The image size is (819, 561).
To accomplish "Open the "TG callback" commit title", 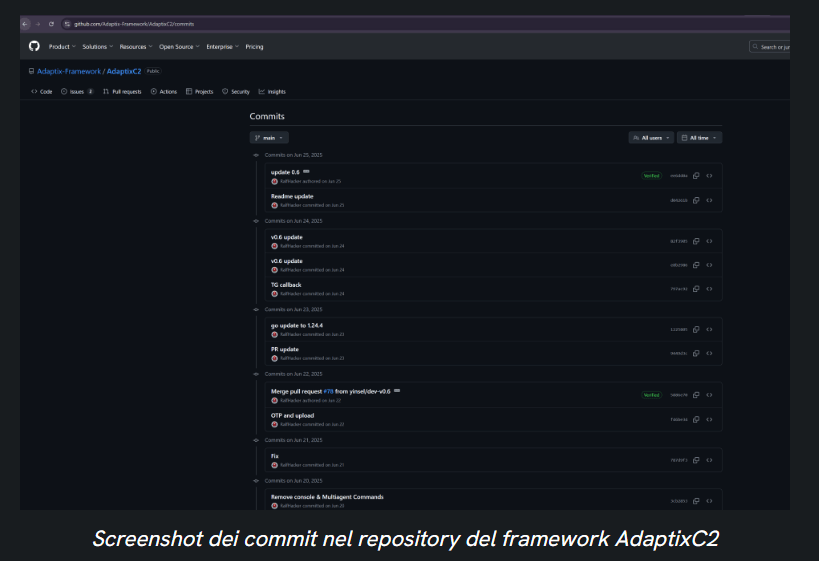I will pyautogui.click(x=286, y=285).
